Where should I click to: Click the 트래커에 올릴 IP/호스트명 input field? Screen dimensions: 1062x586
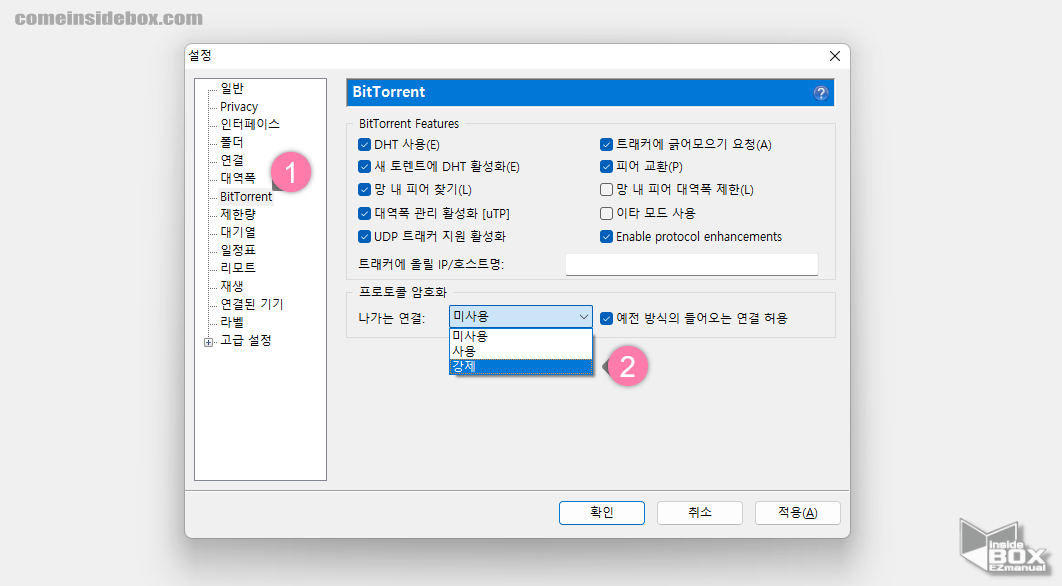click(x=692, y=264)
